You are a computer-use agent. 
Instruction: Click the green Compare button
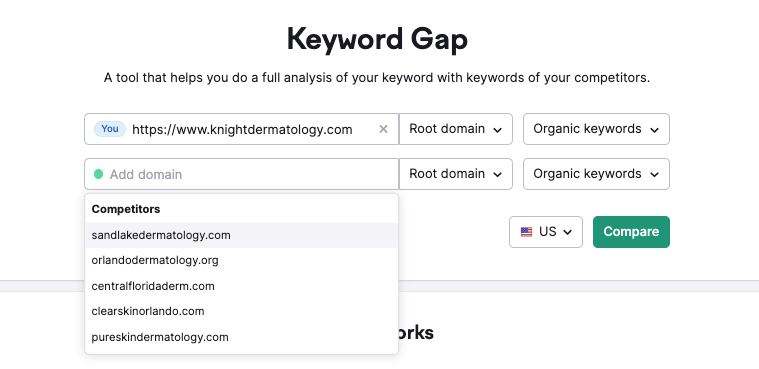[631, 232]
